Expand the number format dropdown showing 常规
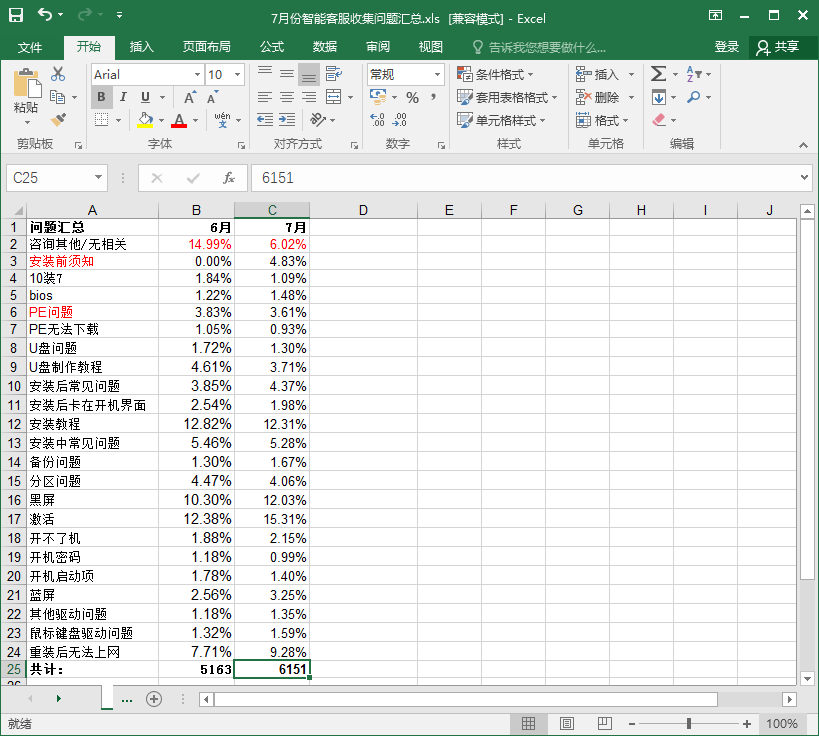 tap(437, 74)
